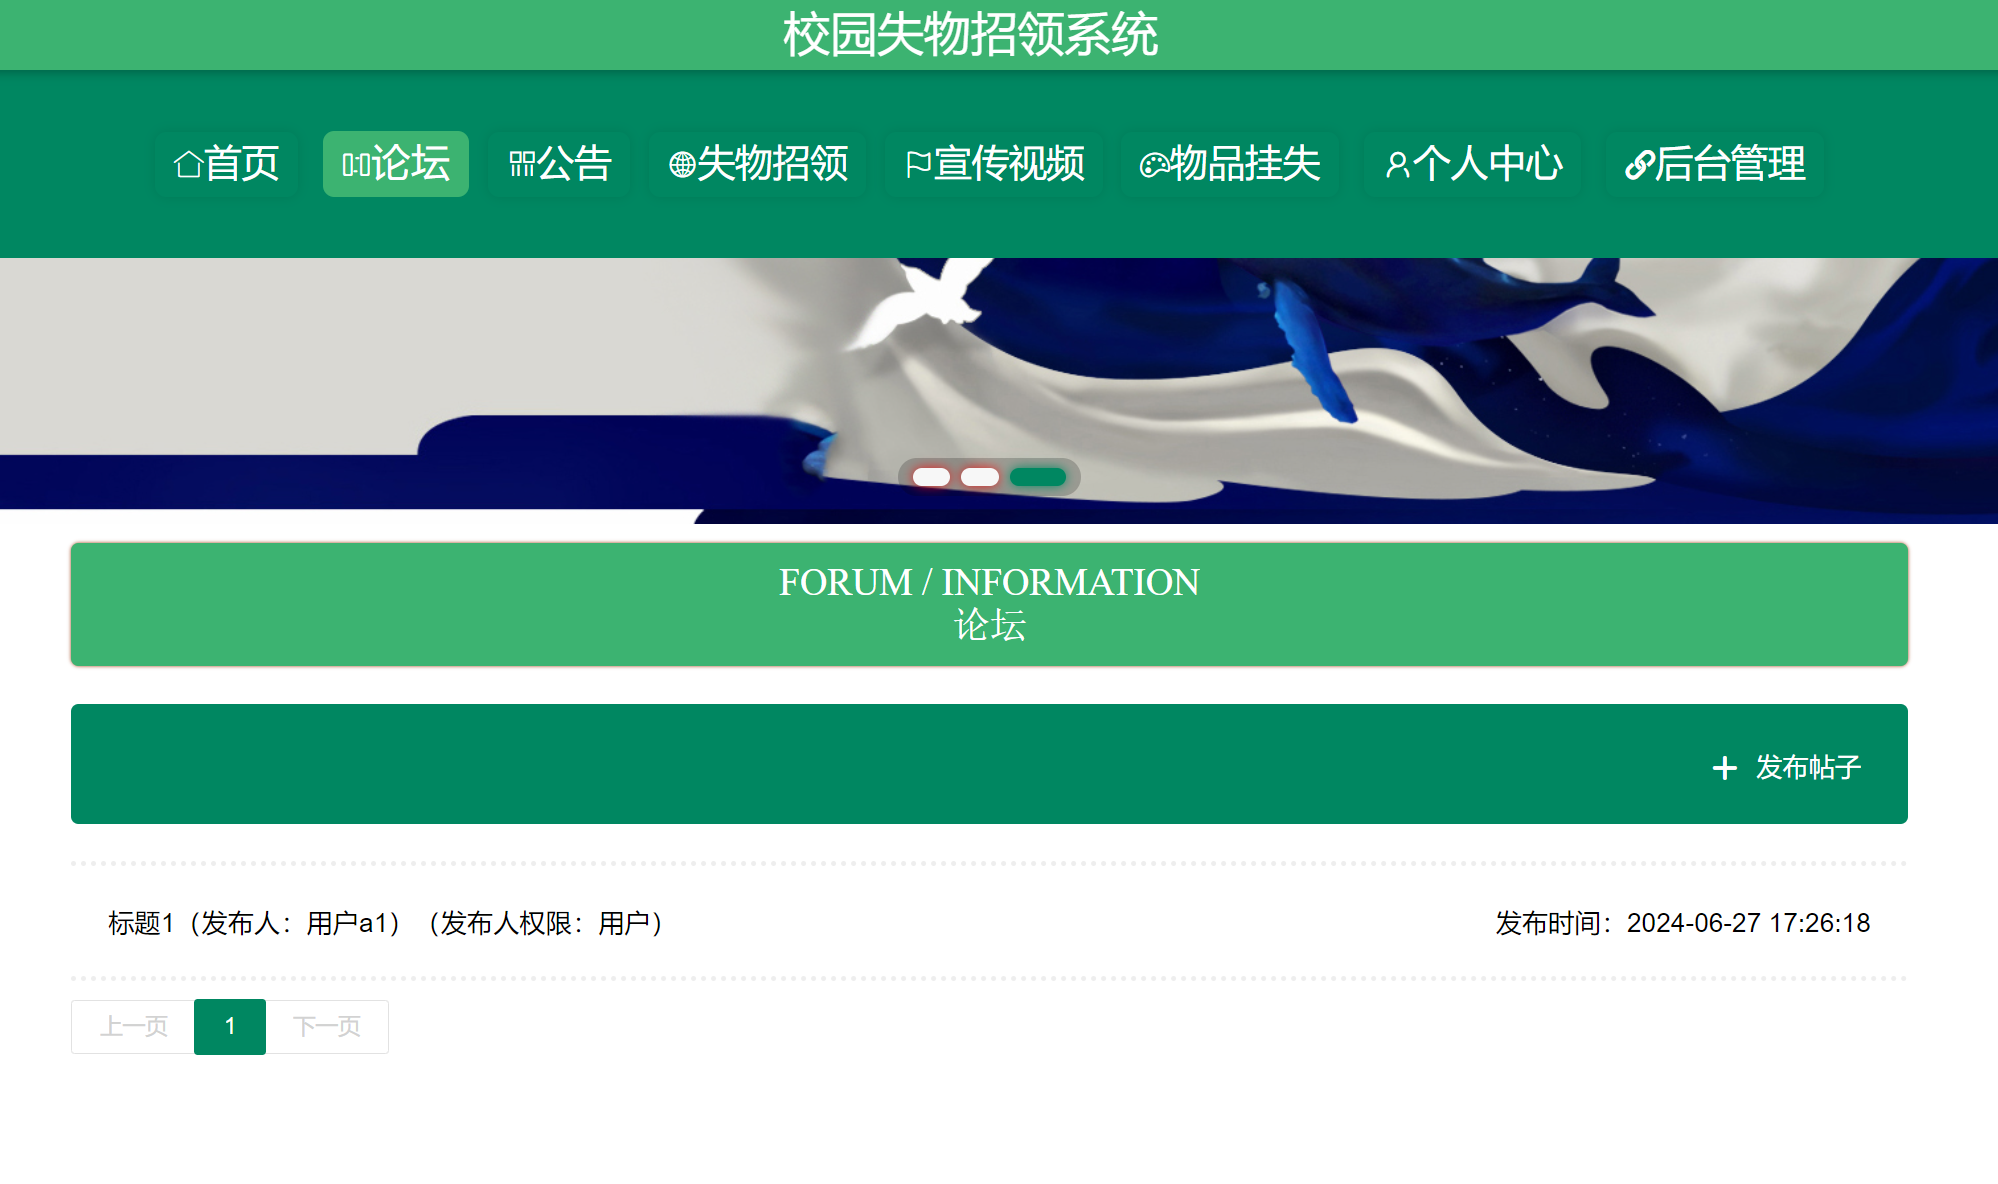Click the forum icon next to 论坛
The width and height of the screenshot is (1998, 1184).
pyautogui.click(x=357, y=164)
